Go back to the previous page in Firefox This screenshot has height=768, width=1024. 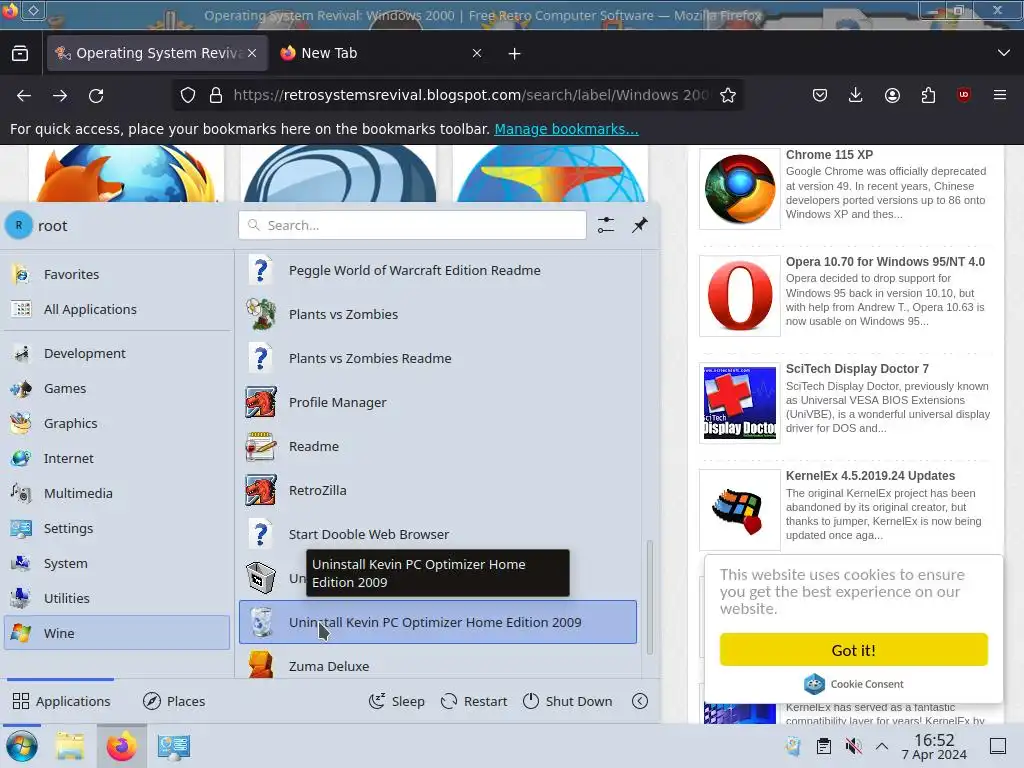(x=24, y=95)
